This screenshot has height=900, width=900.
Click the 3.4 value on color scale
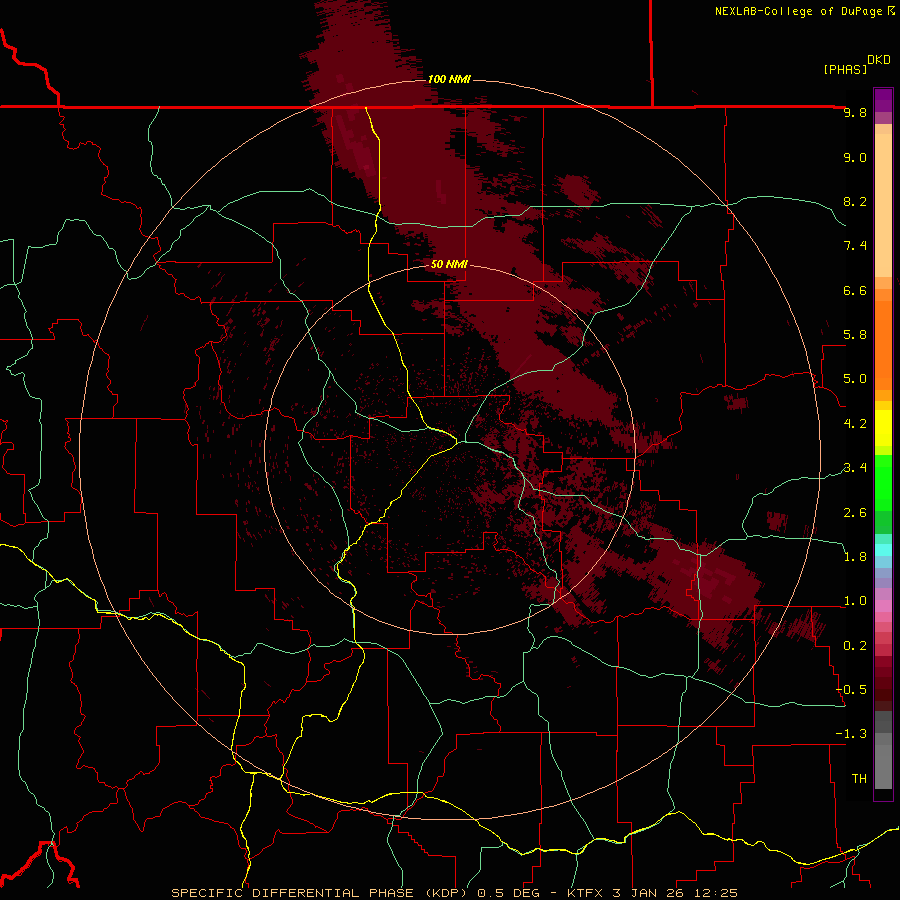point(855,468)
